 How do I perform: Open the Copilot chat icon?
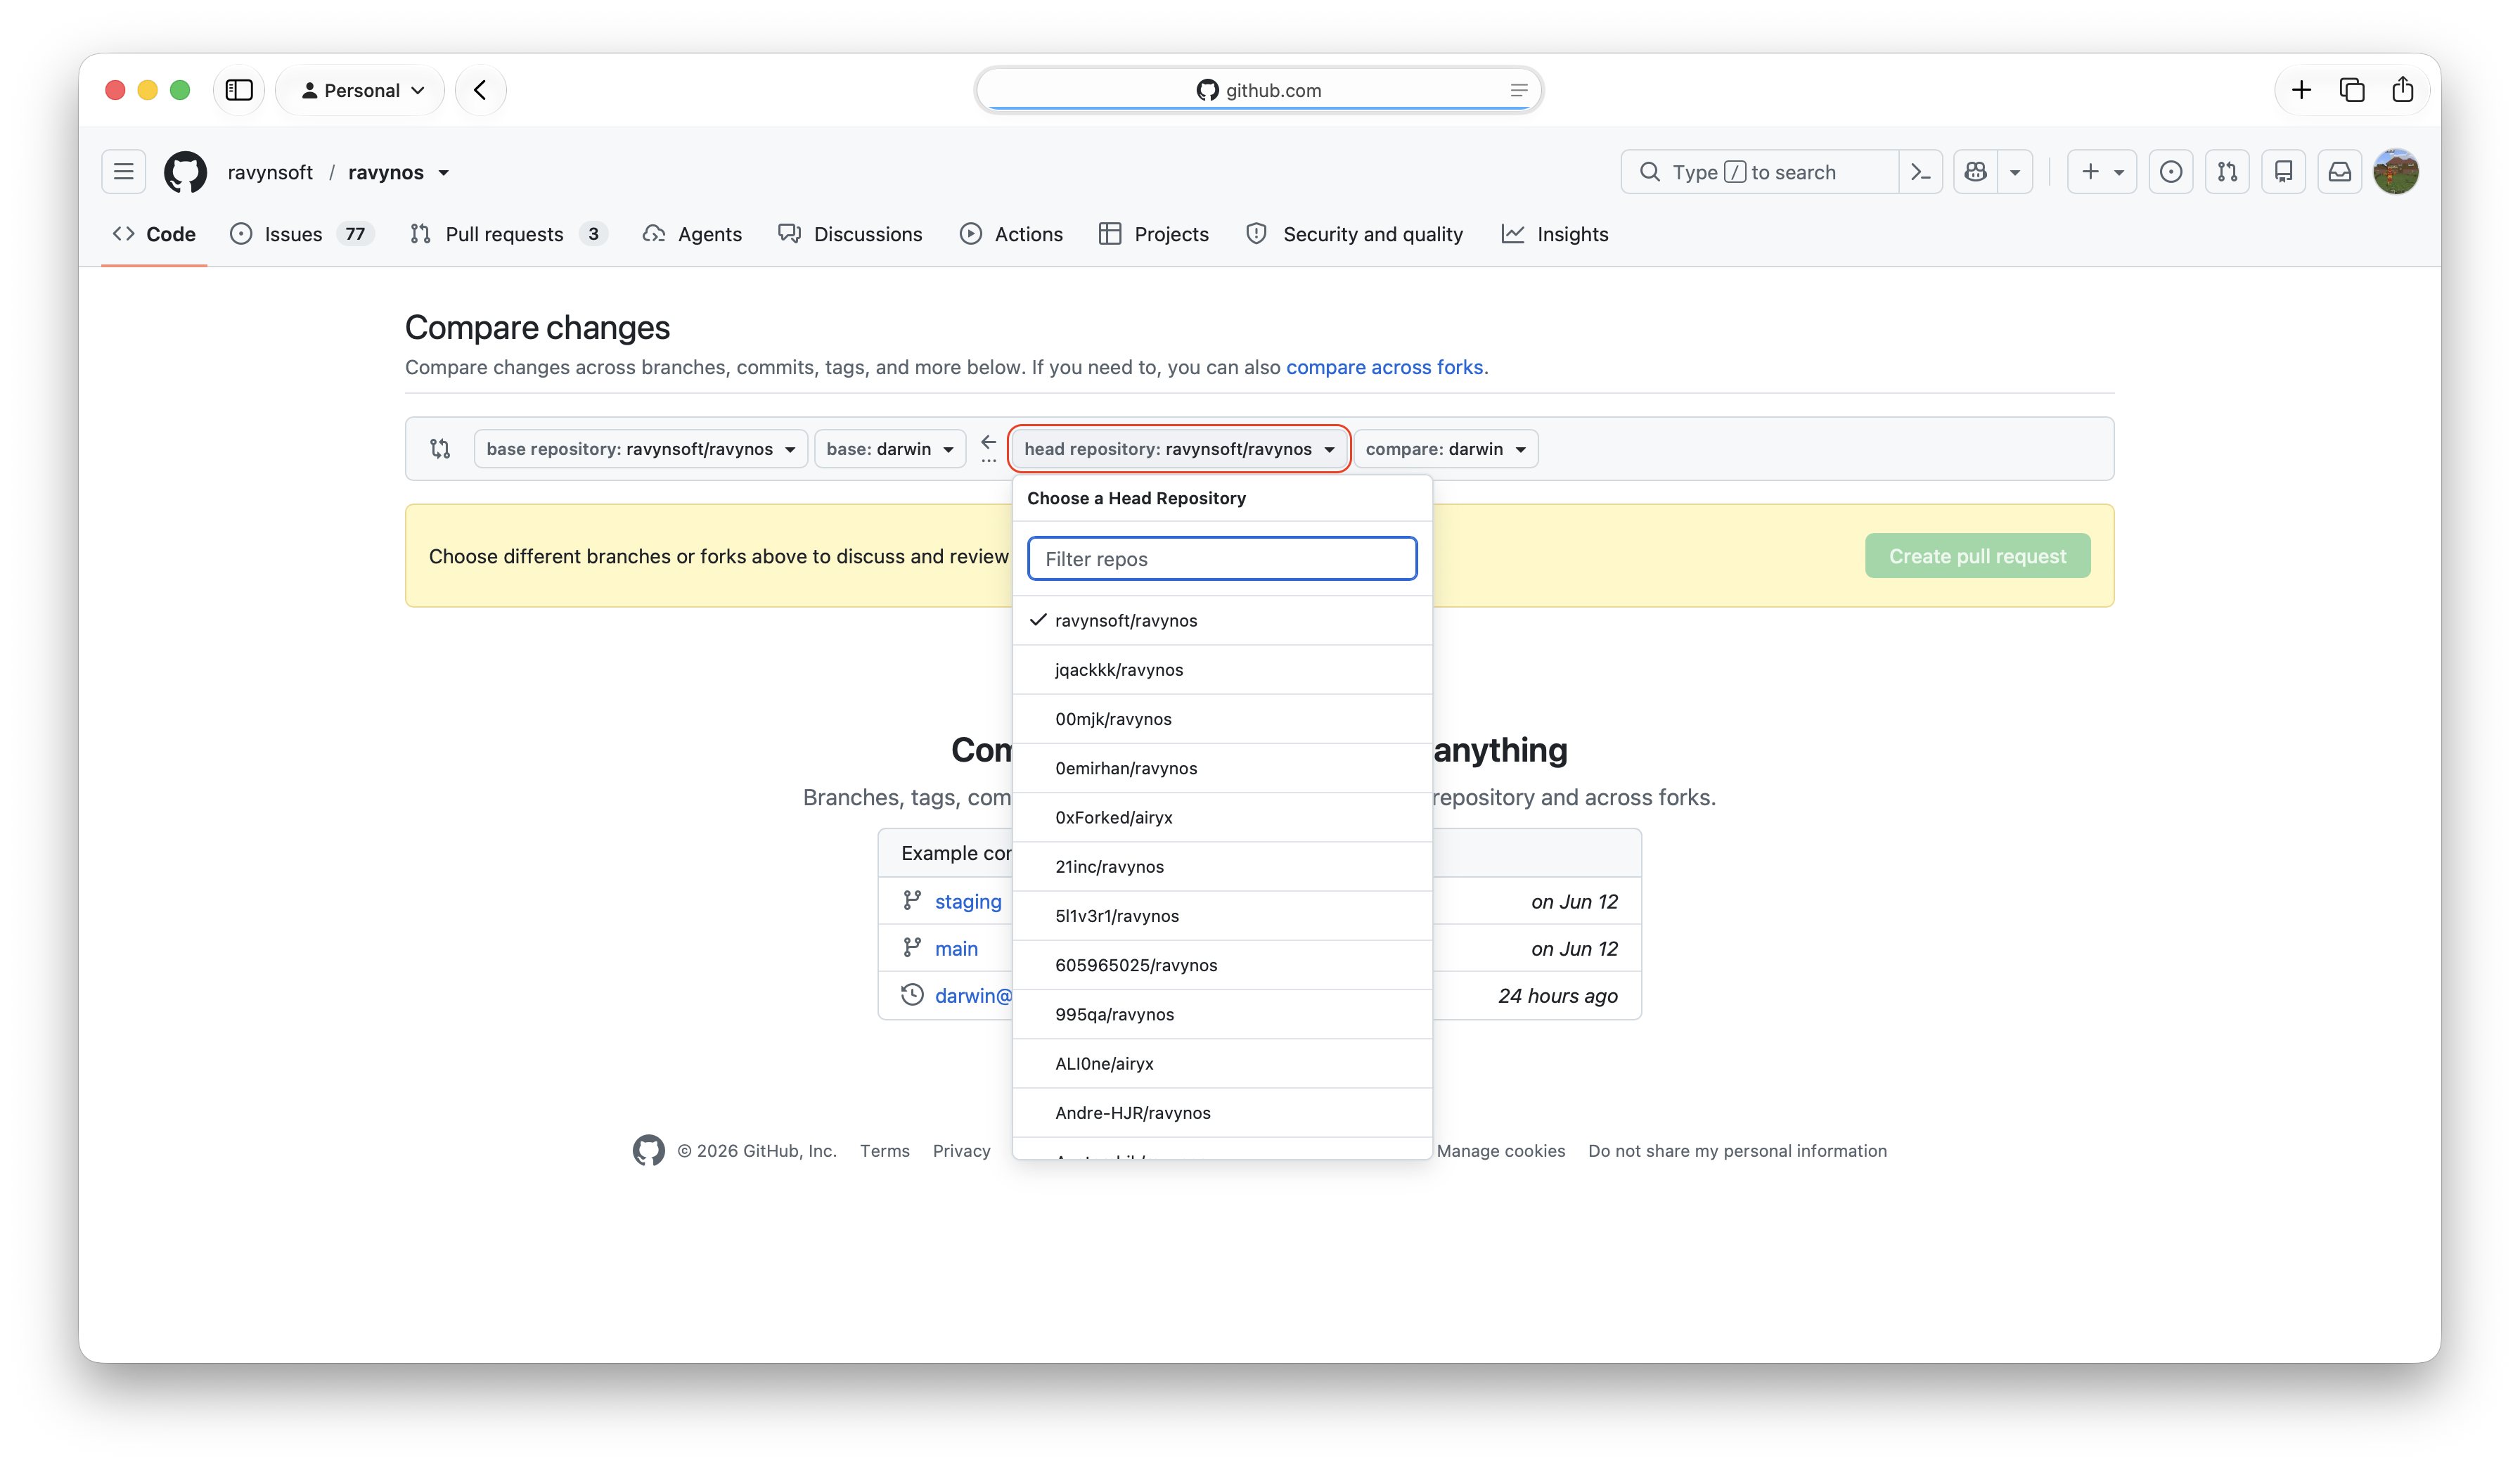[1975, 172]
